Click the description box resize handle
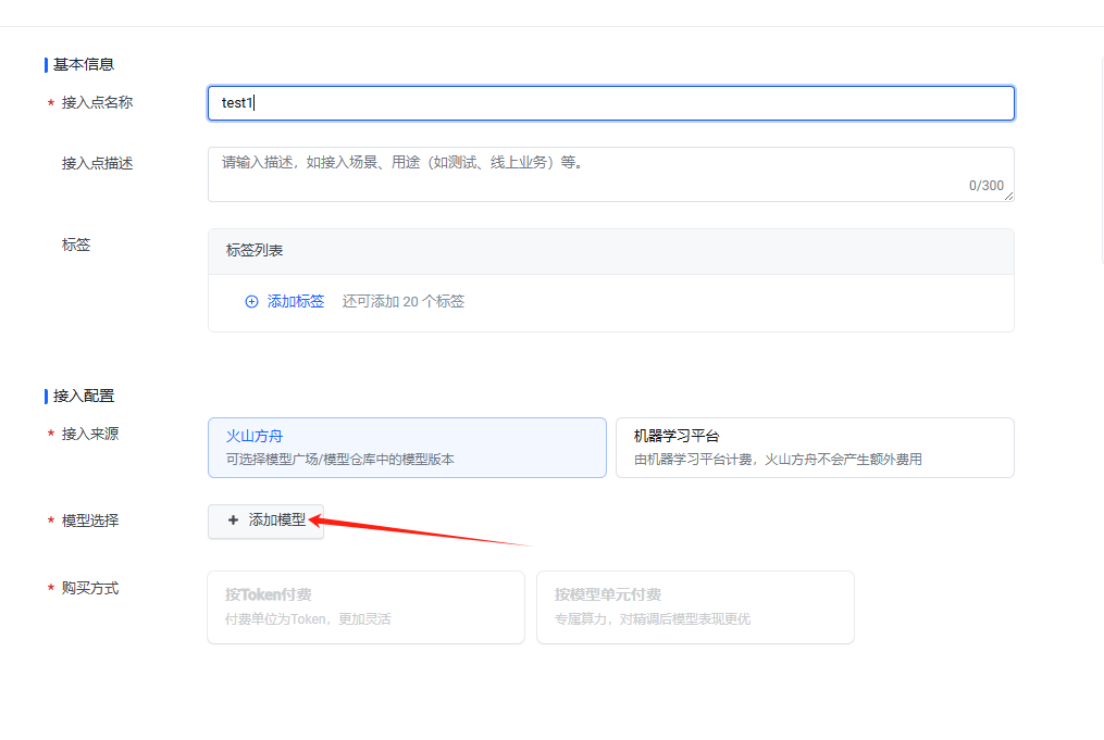 [1009, 196]
